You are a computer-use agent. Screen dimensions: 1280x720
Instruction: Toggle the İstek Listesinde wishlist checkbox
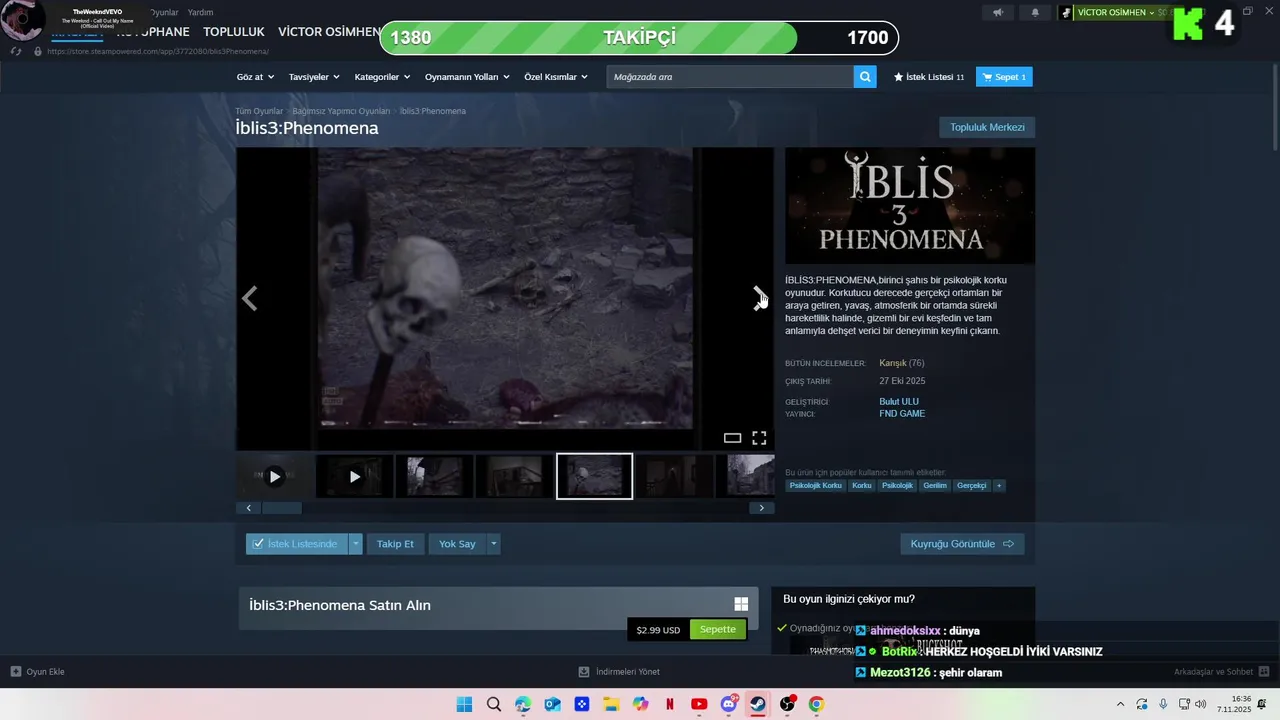point(258,544)
